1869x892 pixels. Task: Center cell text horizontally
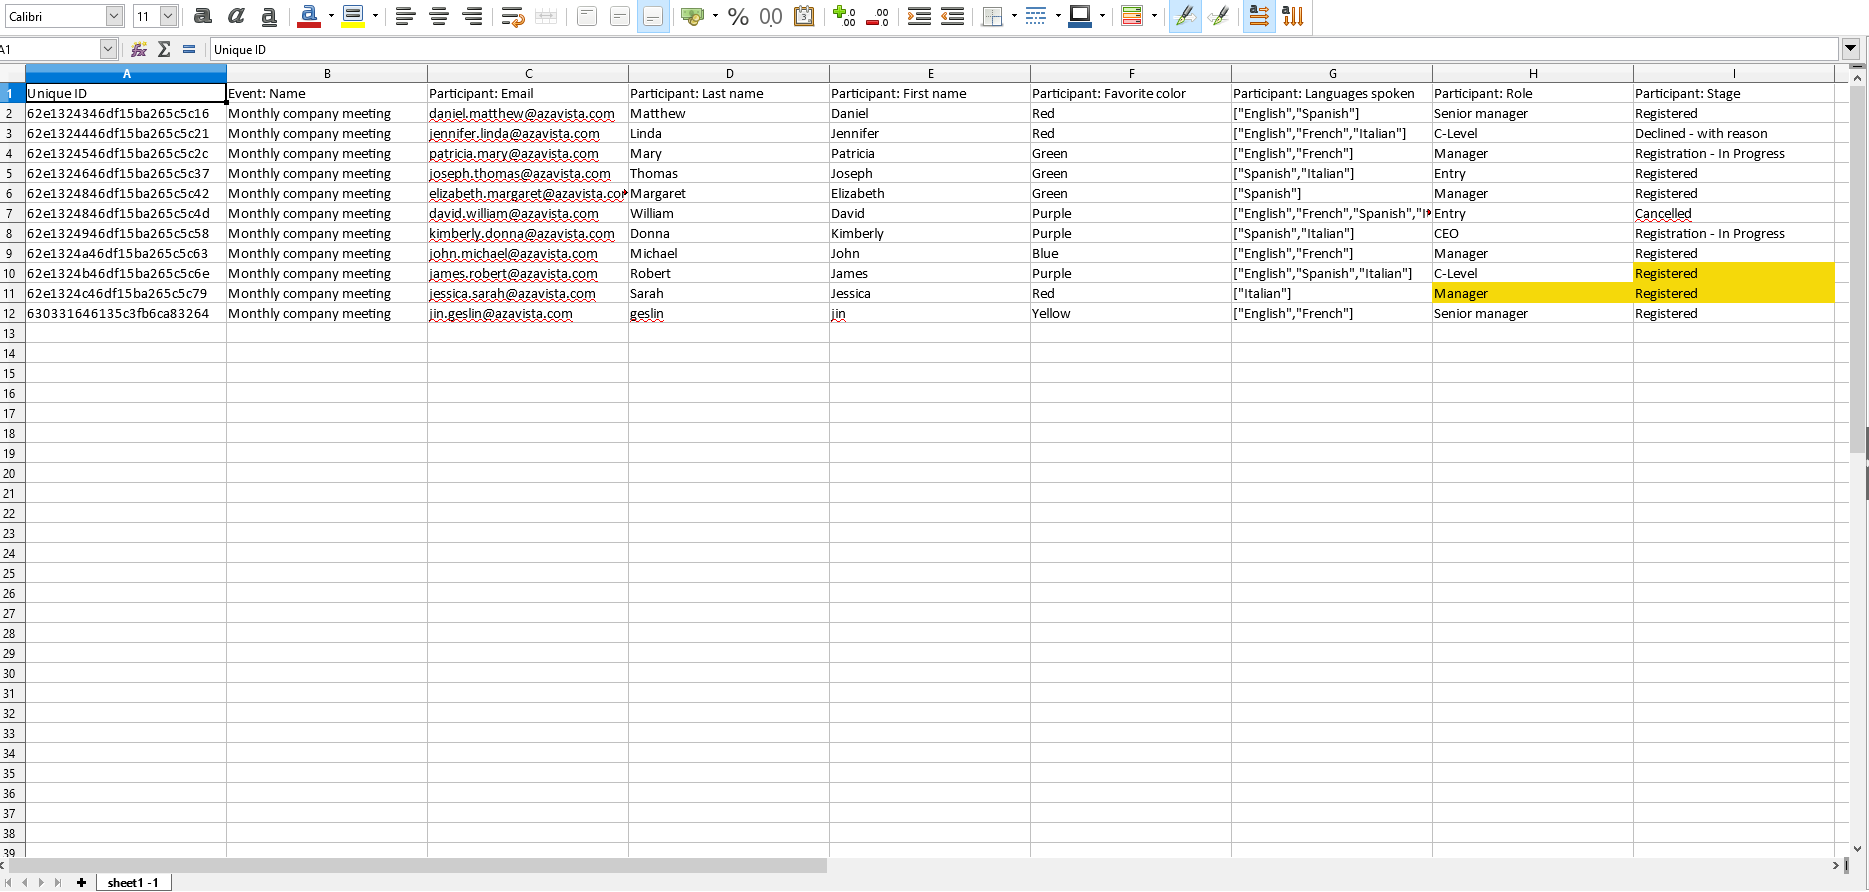click(x=439, y=16)
